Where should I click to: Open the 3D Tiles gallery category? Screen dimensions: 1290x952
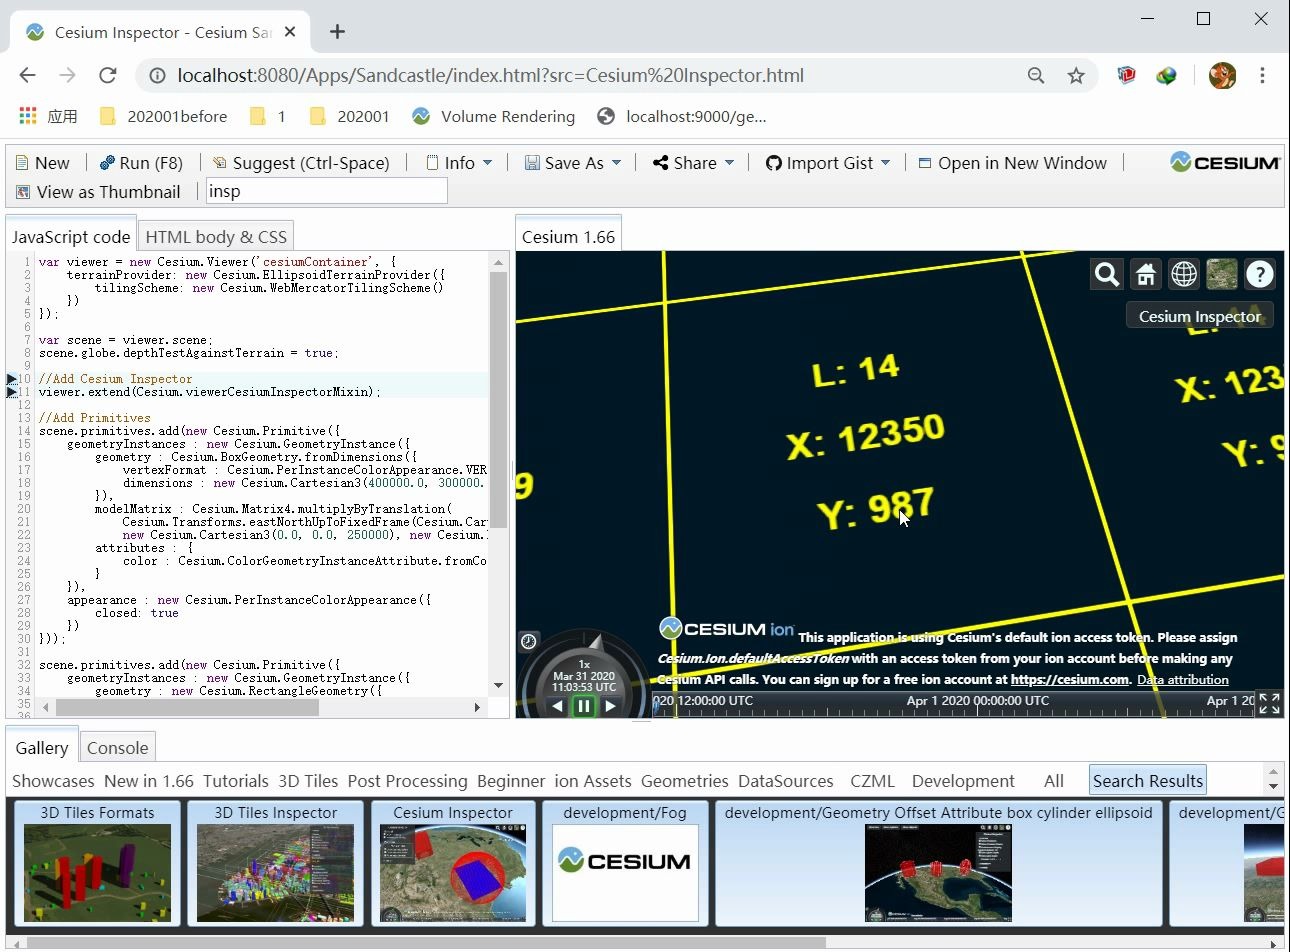[x=308, y=781]
